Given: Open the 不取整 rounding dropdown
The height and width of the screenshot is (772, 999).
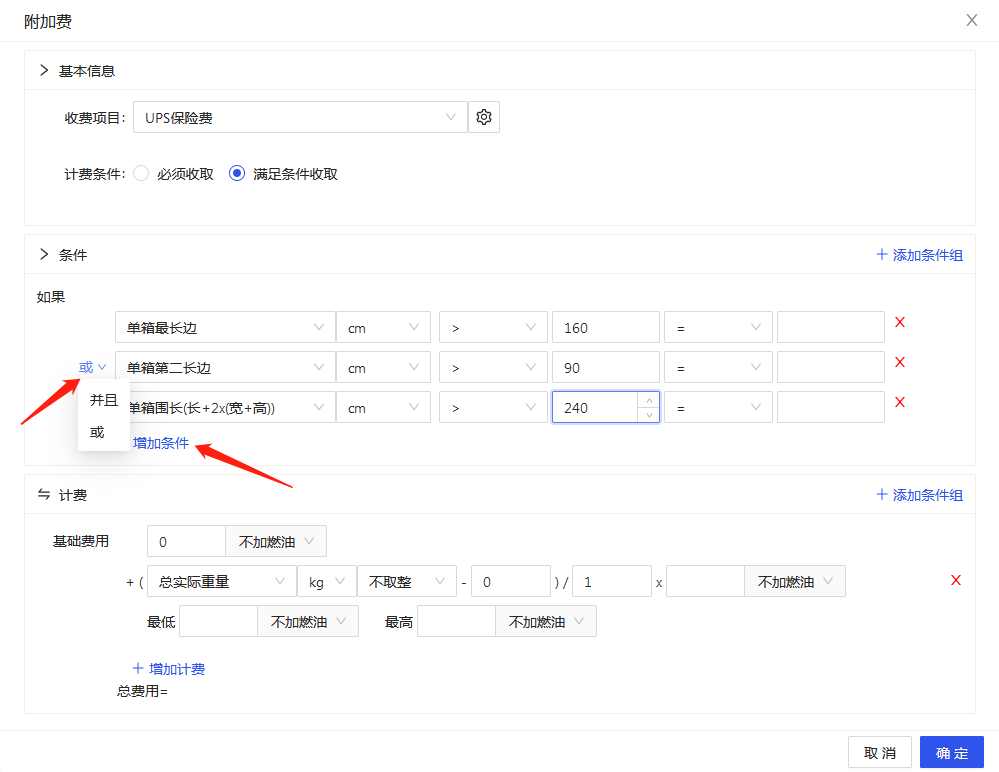Looking at the screenshot, I should 406,581.
